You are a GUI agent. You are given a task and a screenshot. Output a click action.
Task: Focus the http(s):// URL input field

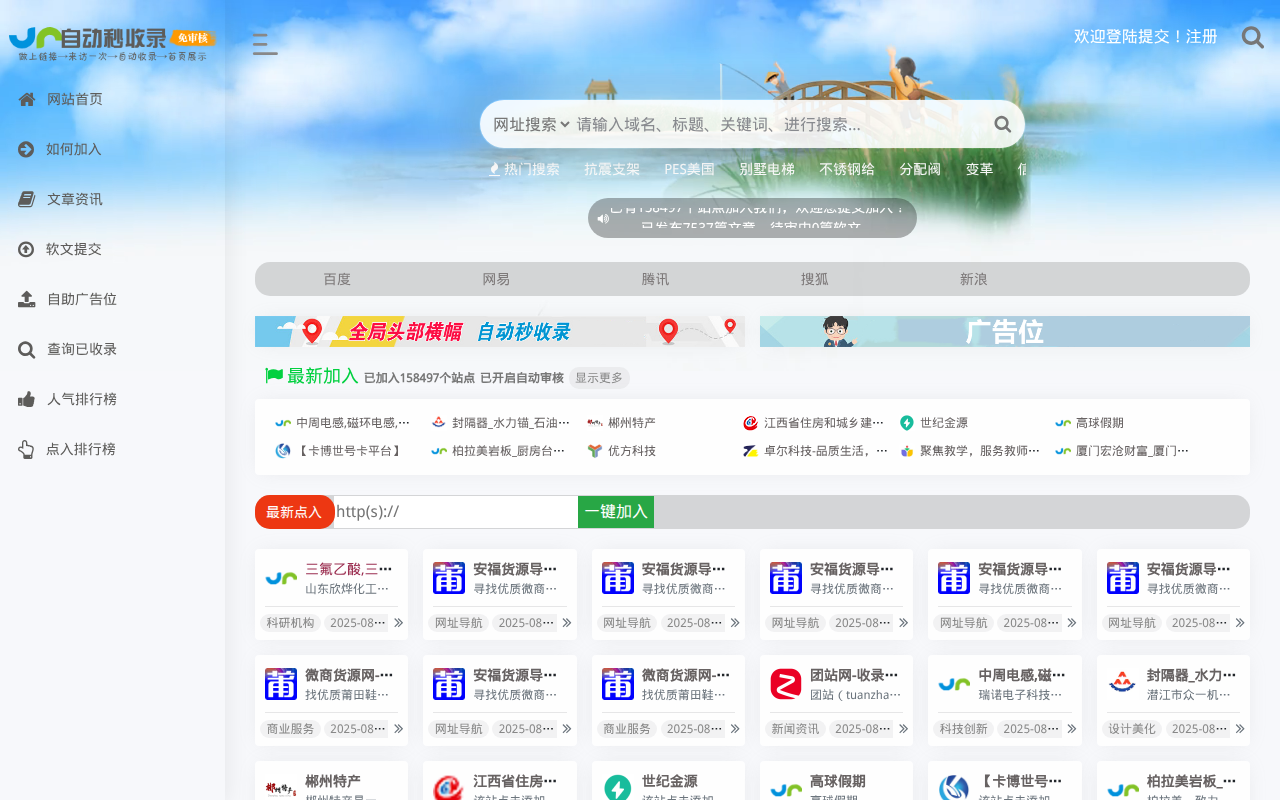(x=456, y=512)
